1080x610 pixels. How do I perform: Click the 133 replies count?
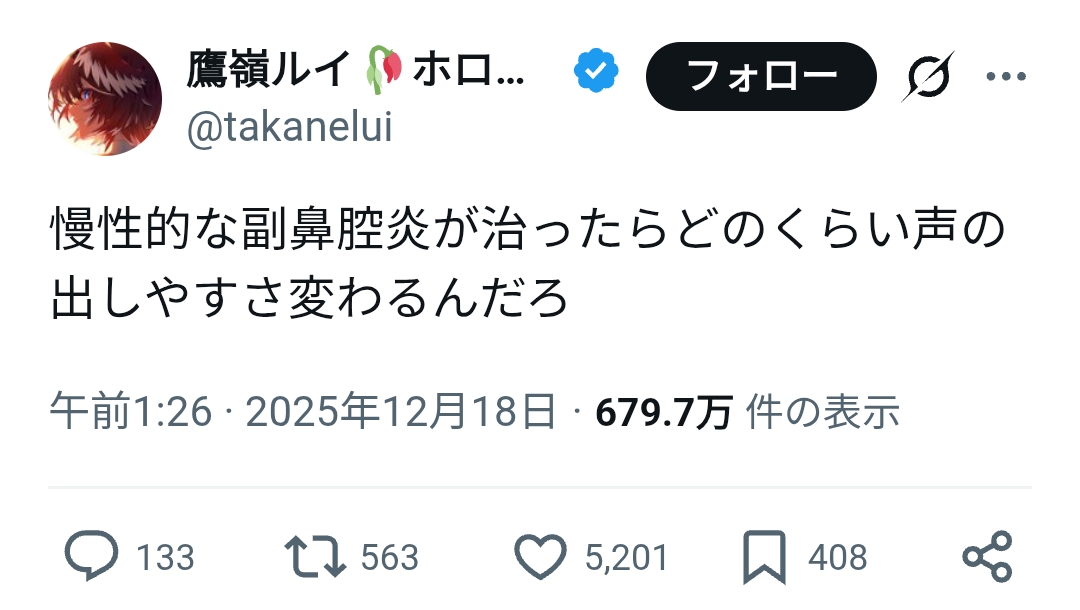coord(164,557)
